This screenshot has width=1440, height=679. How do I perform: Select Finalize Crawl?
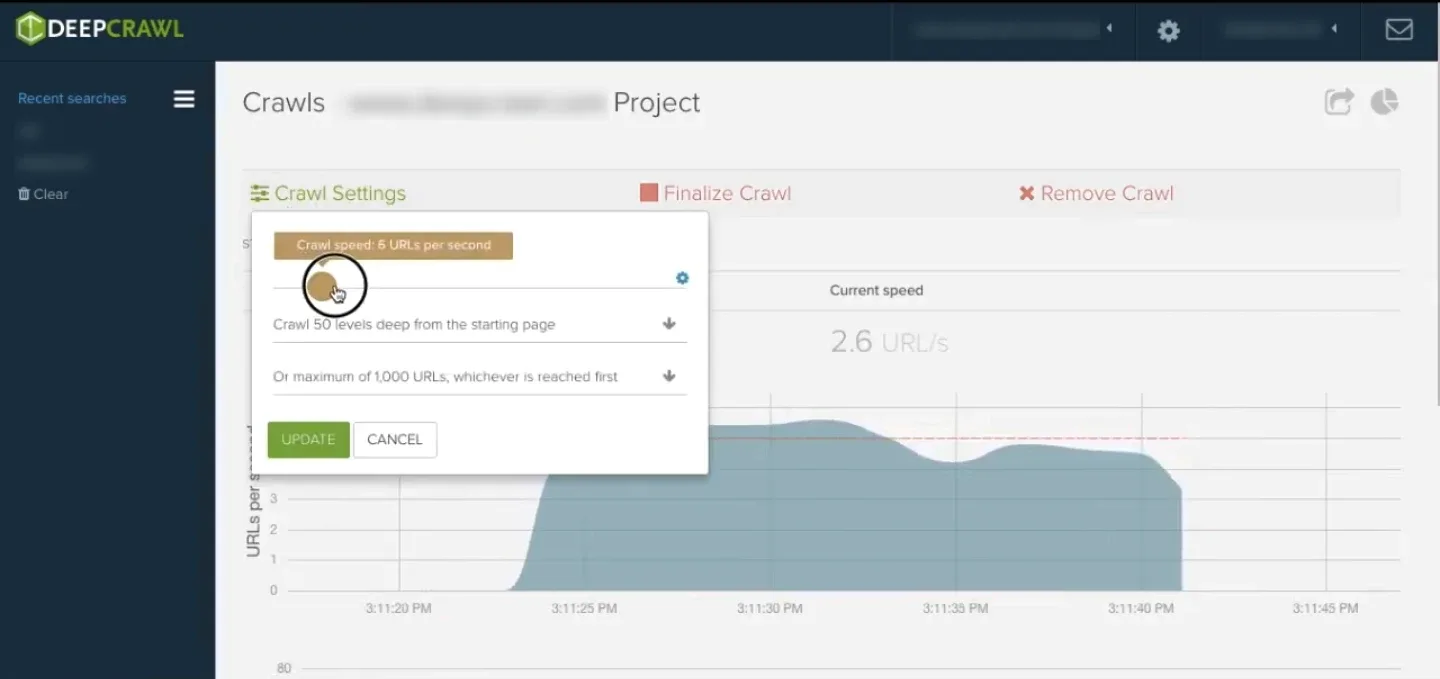[715, 193]
